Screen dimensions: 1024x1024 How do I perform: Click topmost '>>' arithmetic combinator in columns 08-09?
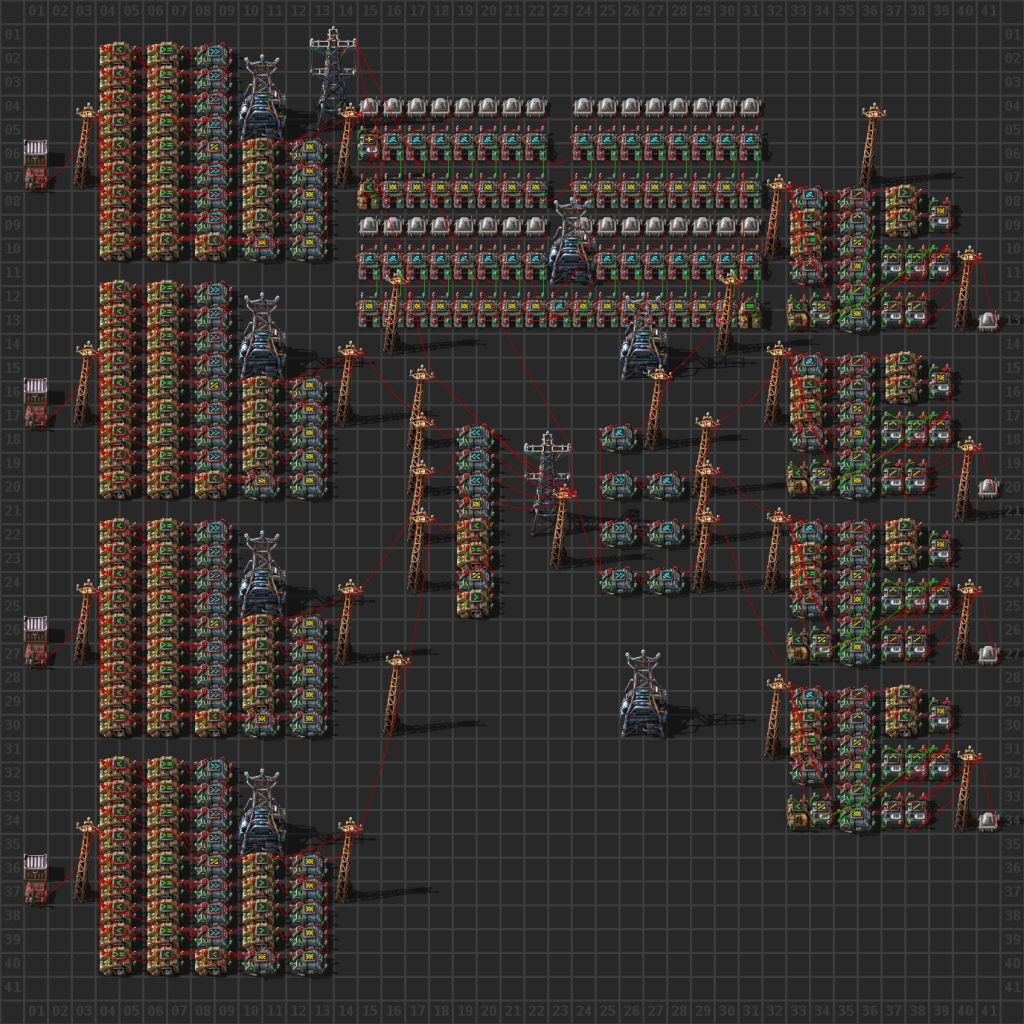coord(214,54)
